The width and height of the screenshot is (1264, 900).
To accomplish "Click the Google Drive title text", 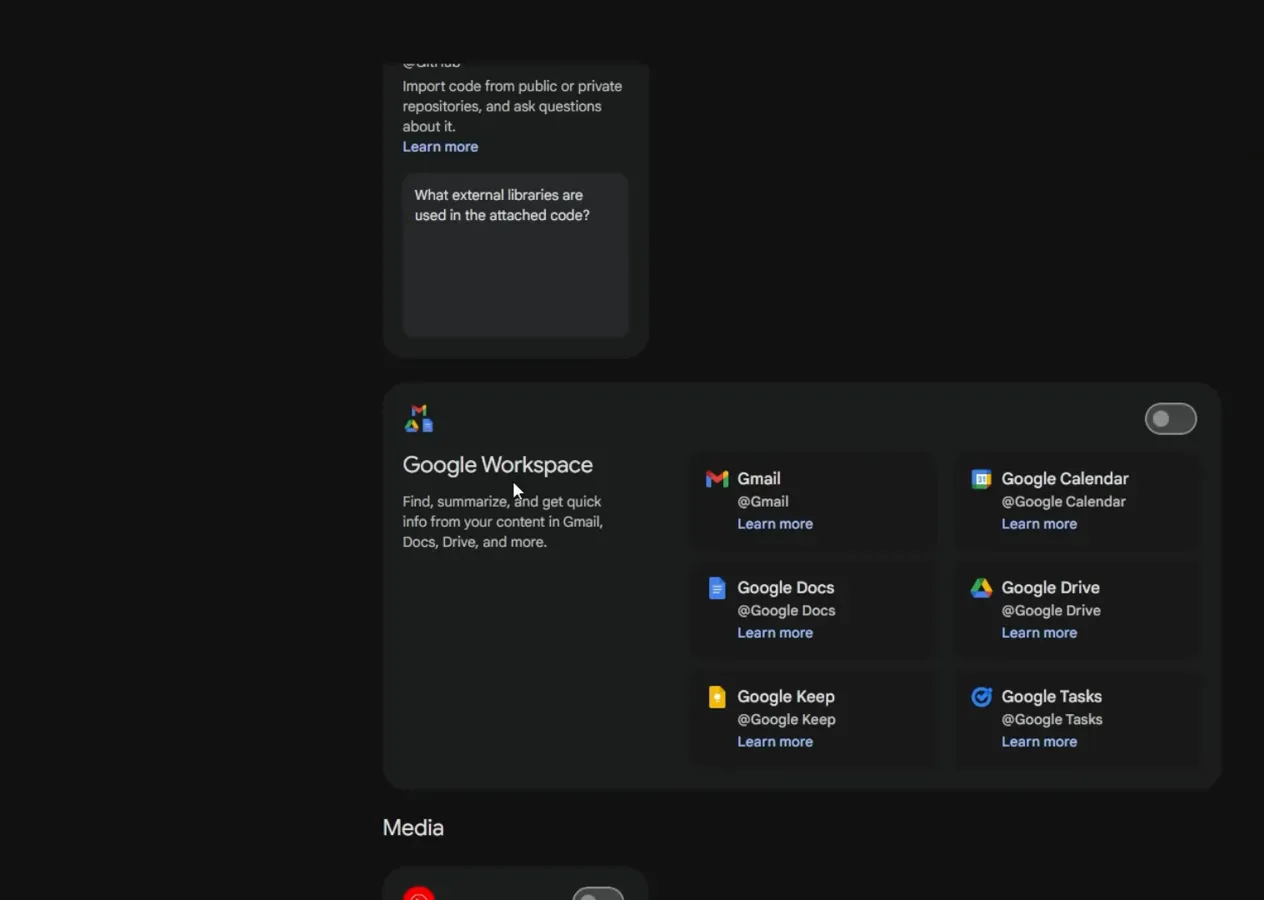I will [x=1051, y=588].
